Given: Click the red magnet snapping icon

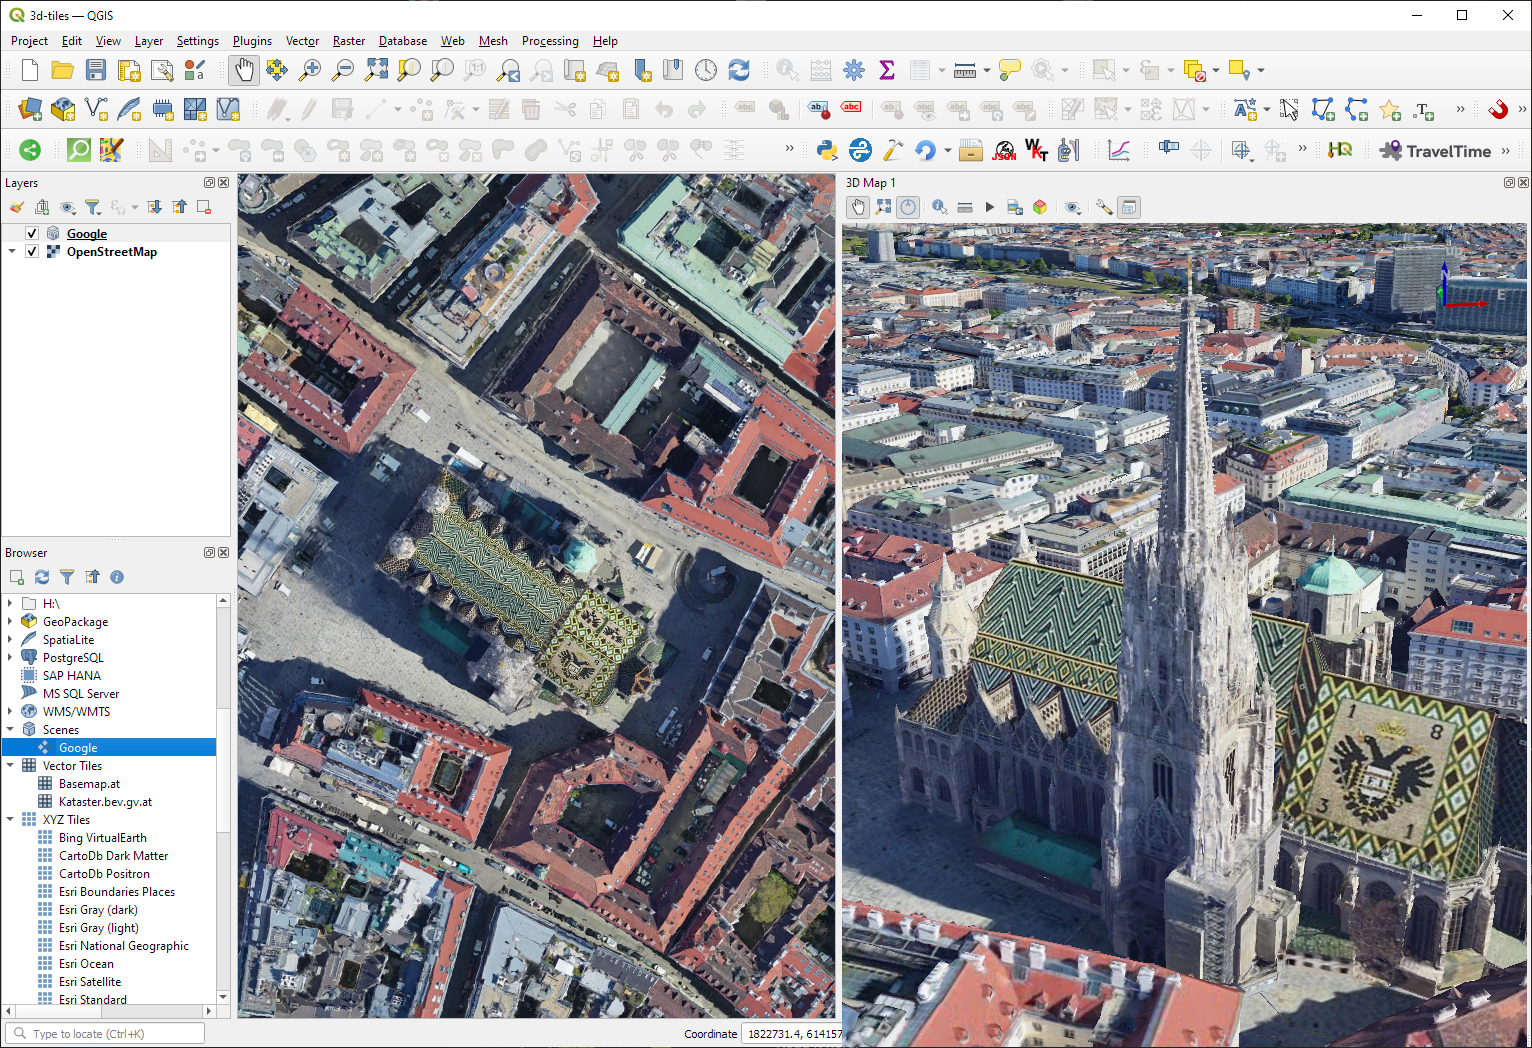Looking at the screenshot, I should tap(1498, 109).
